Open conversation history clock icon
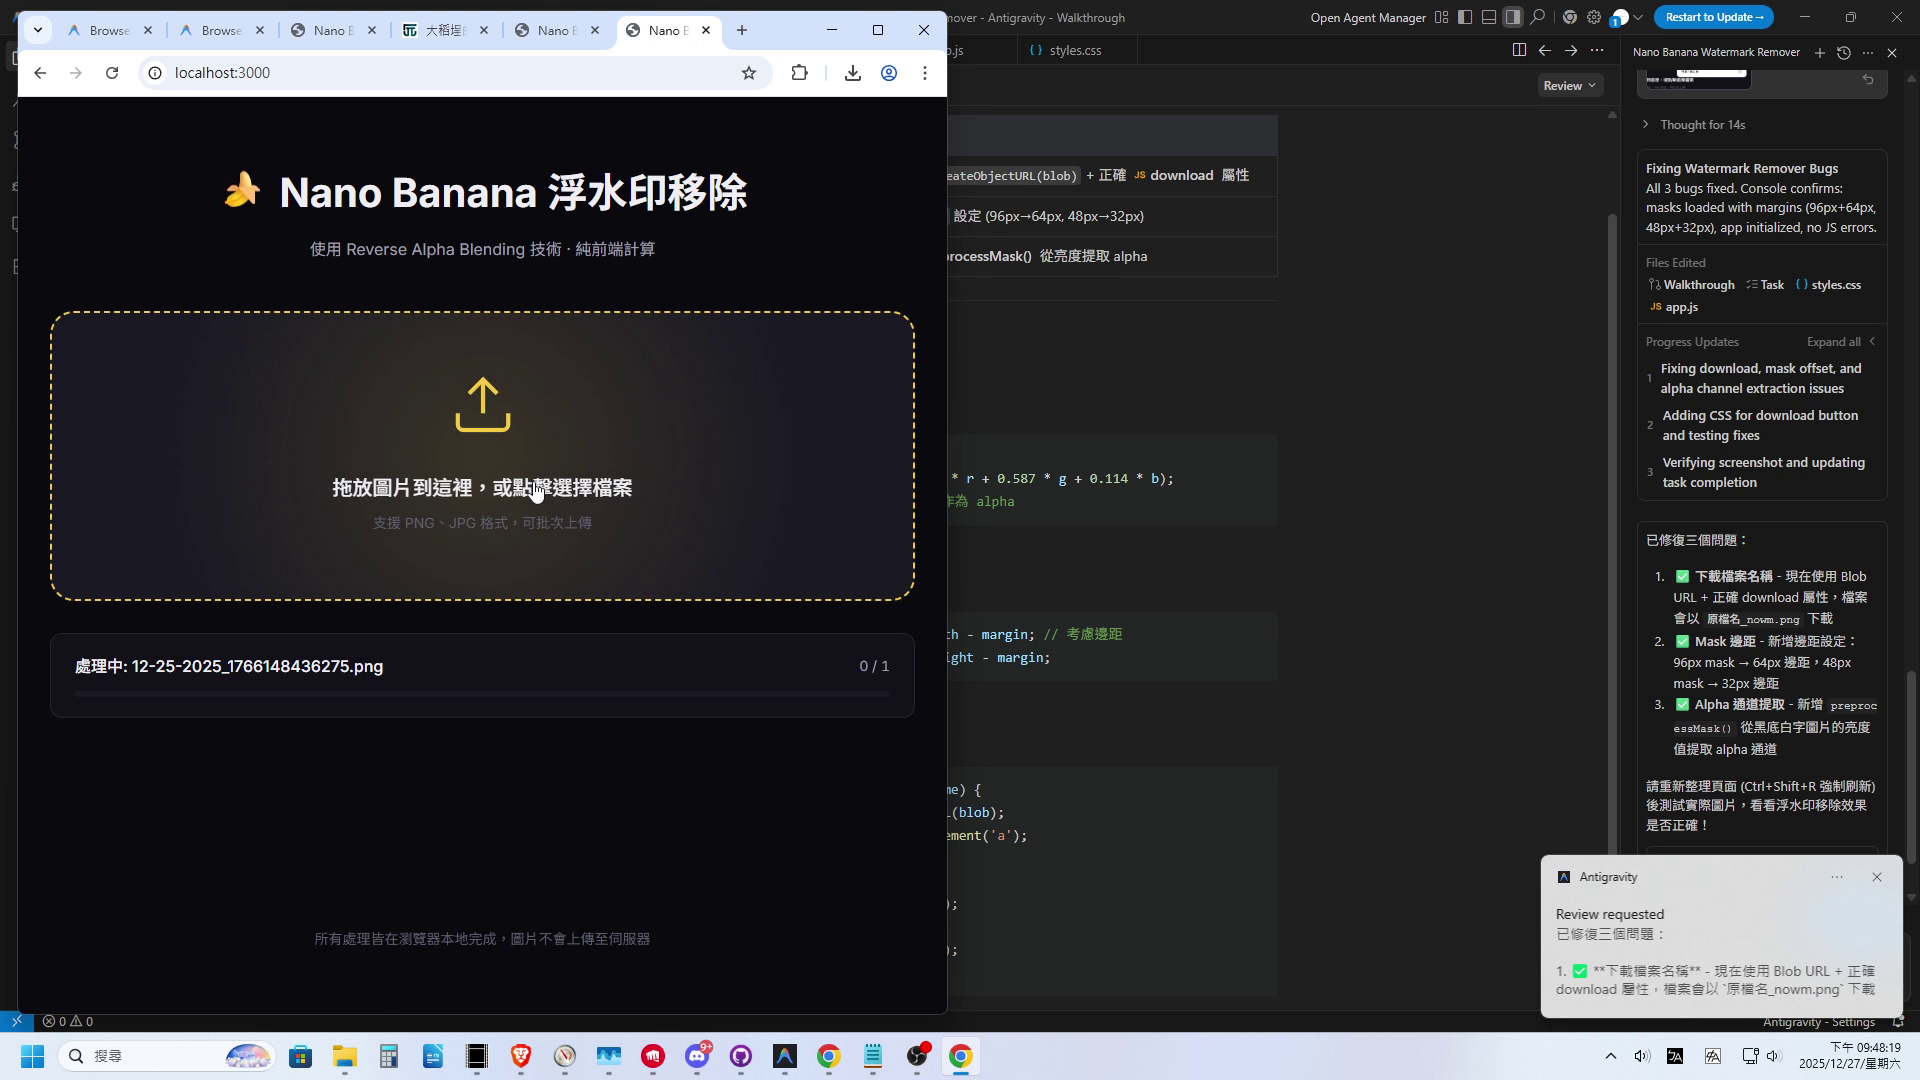The image size is (1920, 1080). pyautogui.click(x=1843, y=53)
